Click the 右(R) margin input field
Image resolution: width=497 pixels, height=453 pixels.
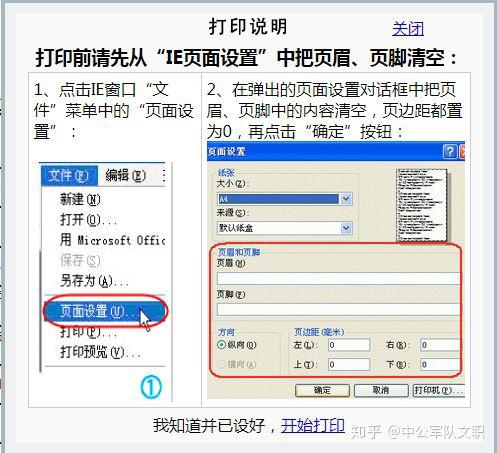click(440, 345)
